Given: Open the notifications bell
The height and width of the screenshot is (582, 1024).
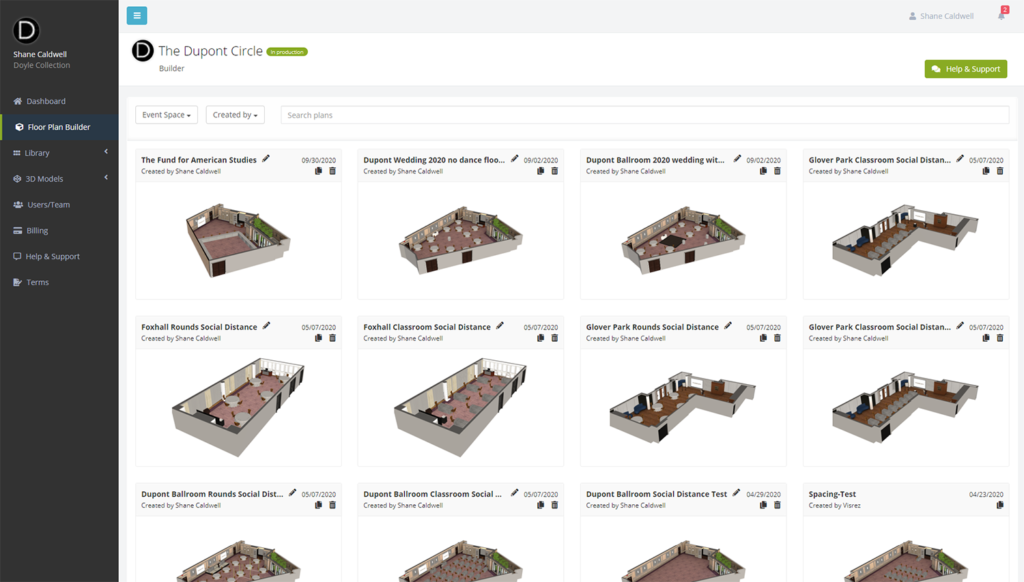Looking at the screenshot, I should click(x=1001, y=16).
